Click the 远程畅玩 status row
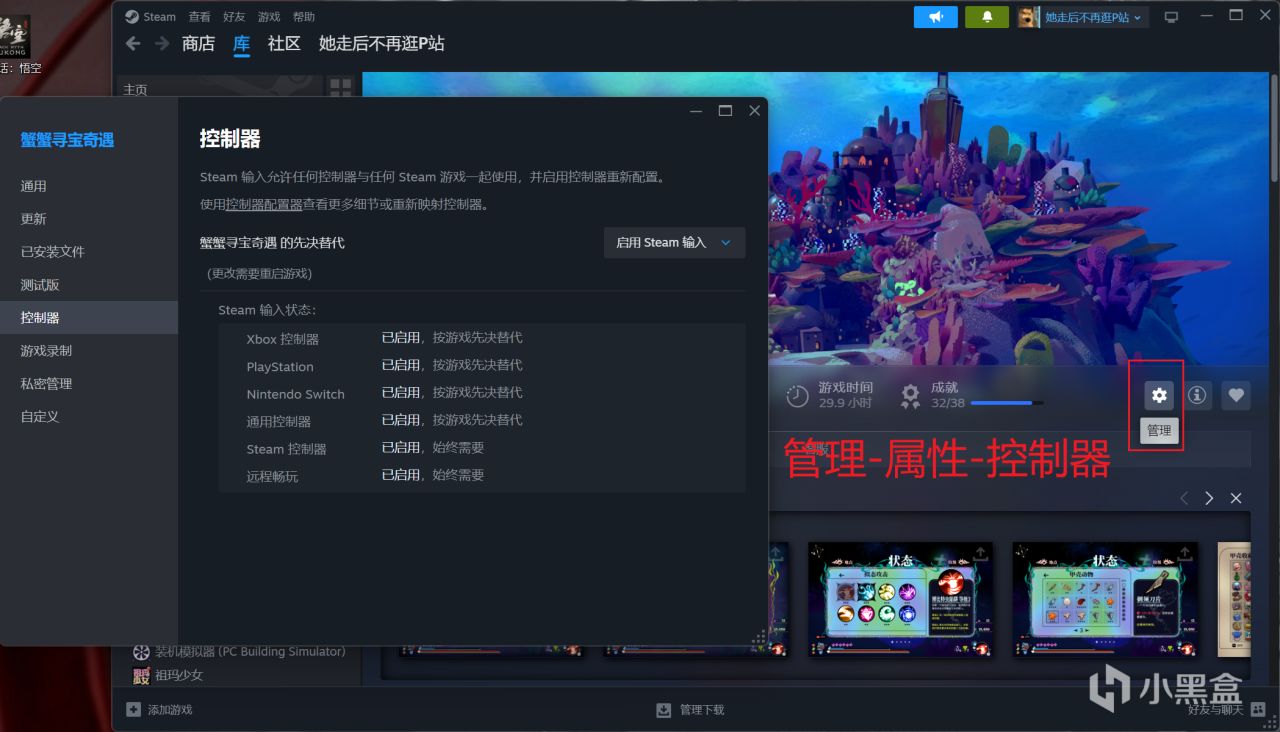Viewport: 1280px width, 732px height. point(482,476)
